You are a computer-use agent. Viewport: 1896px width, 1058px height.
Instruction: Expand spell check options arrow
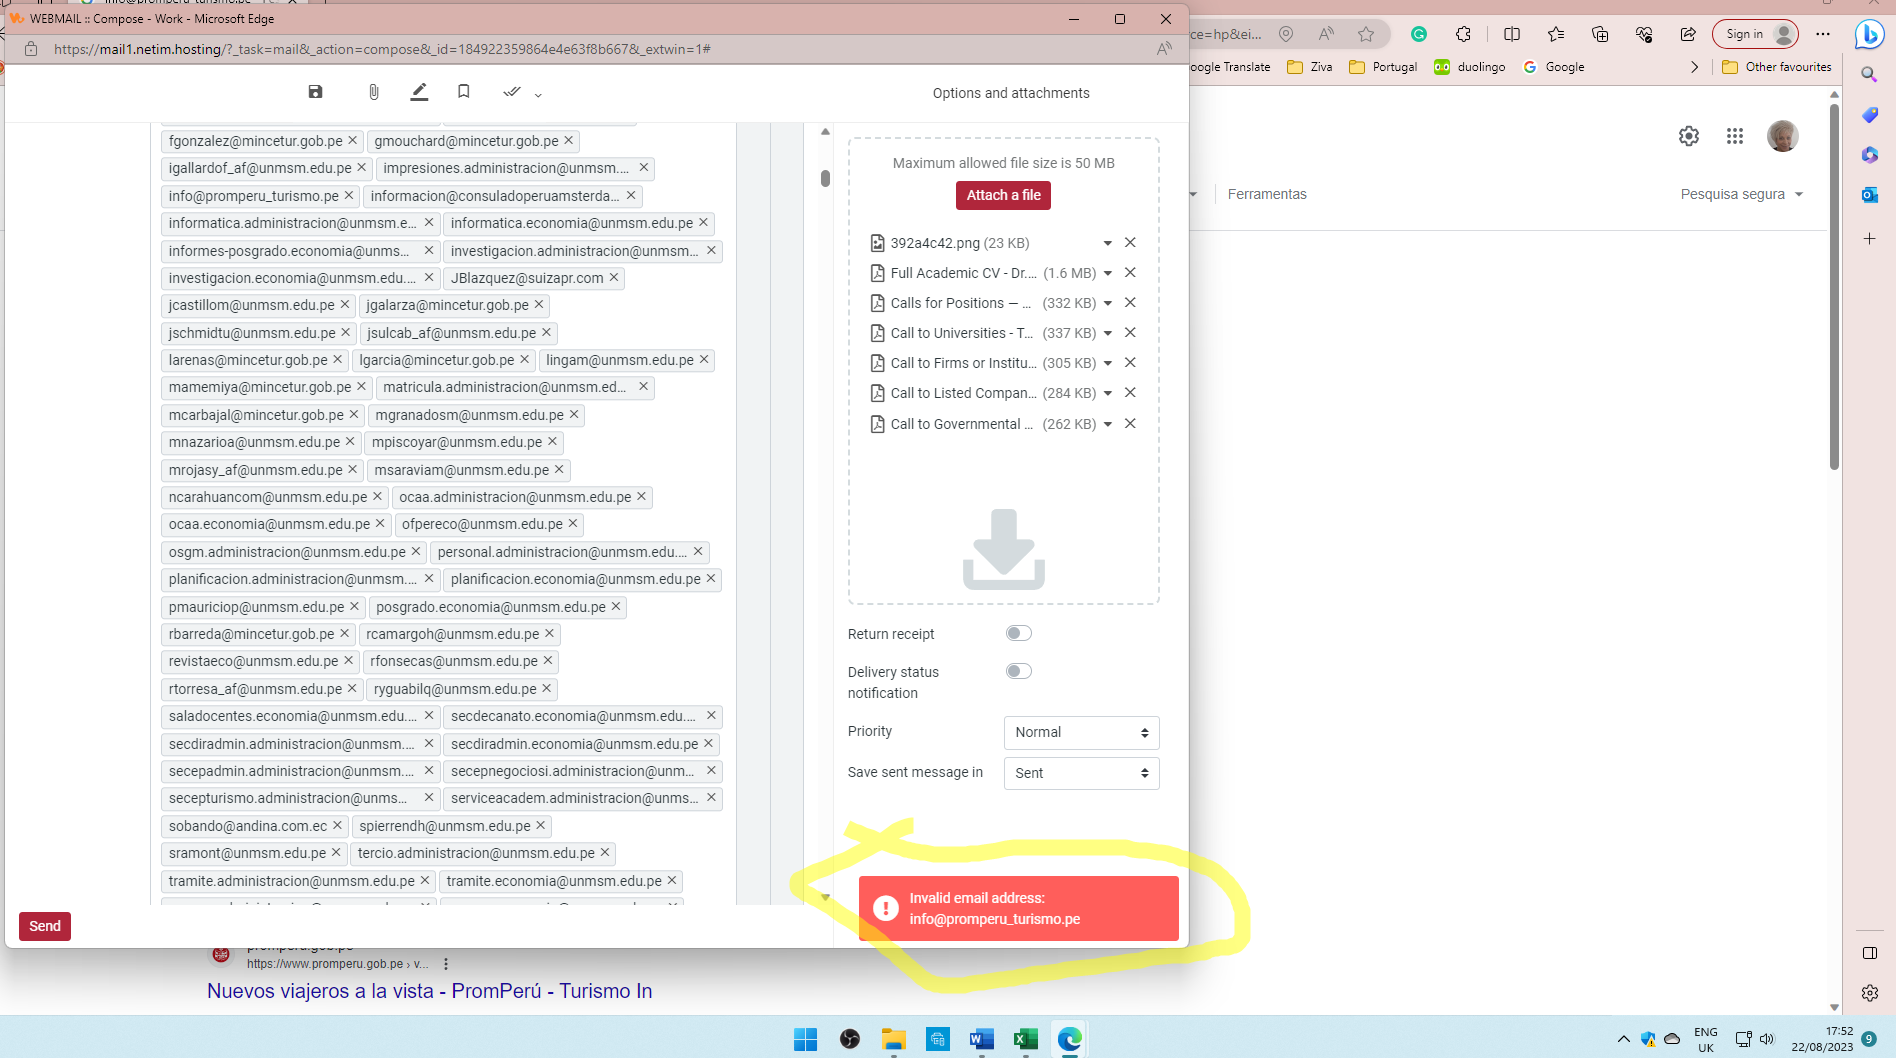coord(538,94)
